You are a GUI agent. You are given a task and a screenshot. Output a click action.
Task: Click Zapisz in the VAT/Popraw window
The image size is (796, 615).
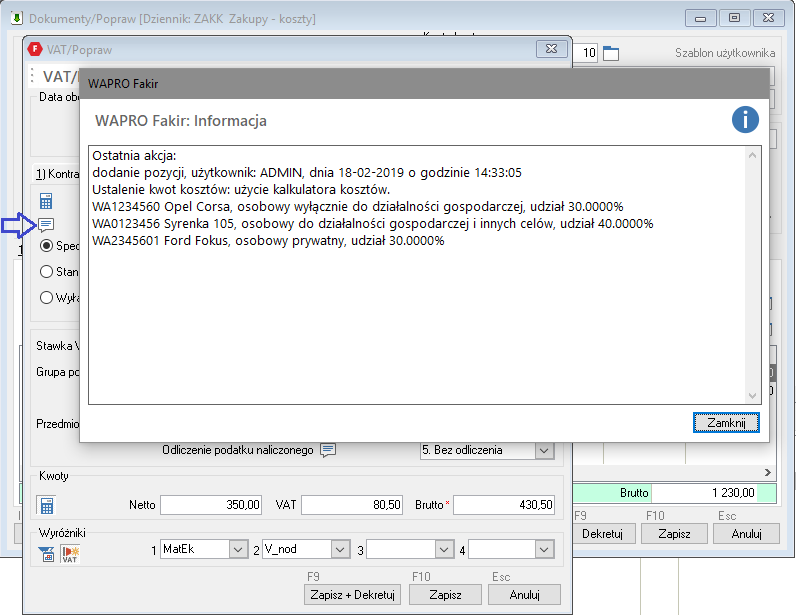coord(445,595)
